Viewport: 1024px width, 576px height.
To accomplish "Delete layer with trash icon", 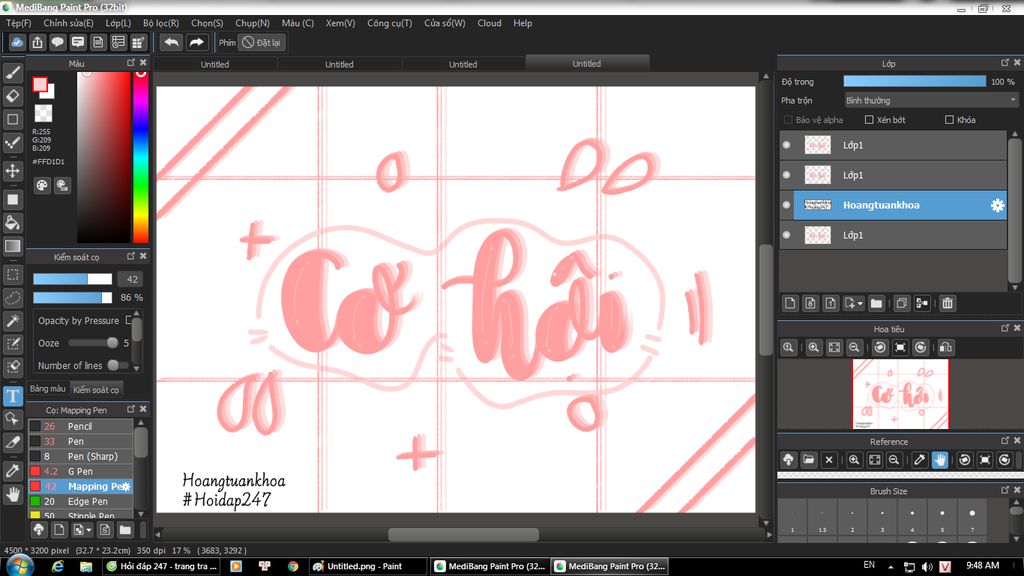I will click(947, 303).
